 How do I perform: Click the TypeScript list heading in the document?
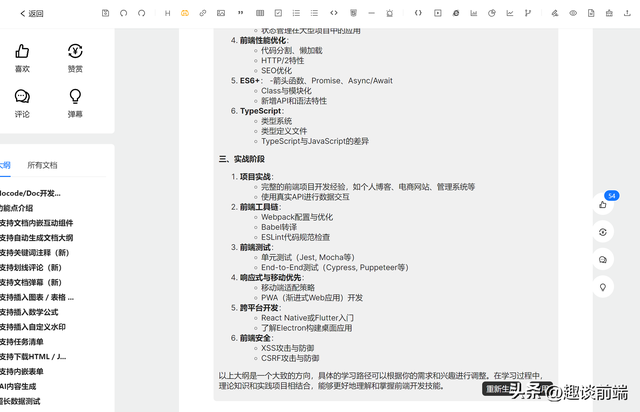(260, 111)
